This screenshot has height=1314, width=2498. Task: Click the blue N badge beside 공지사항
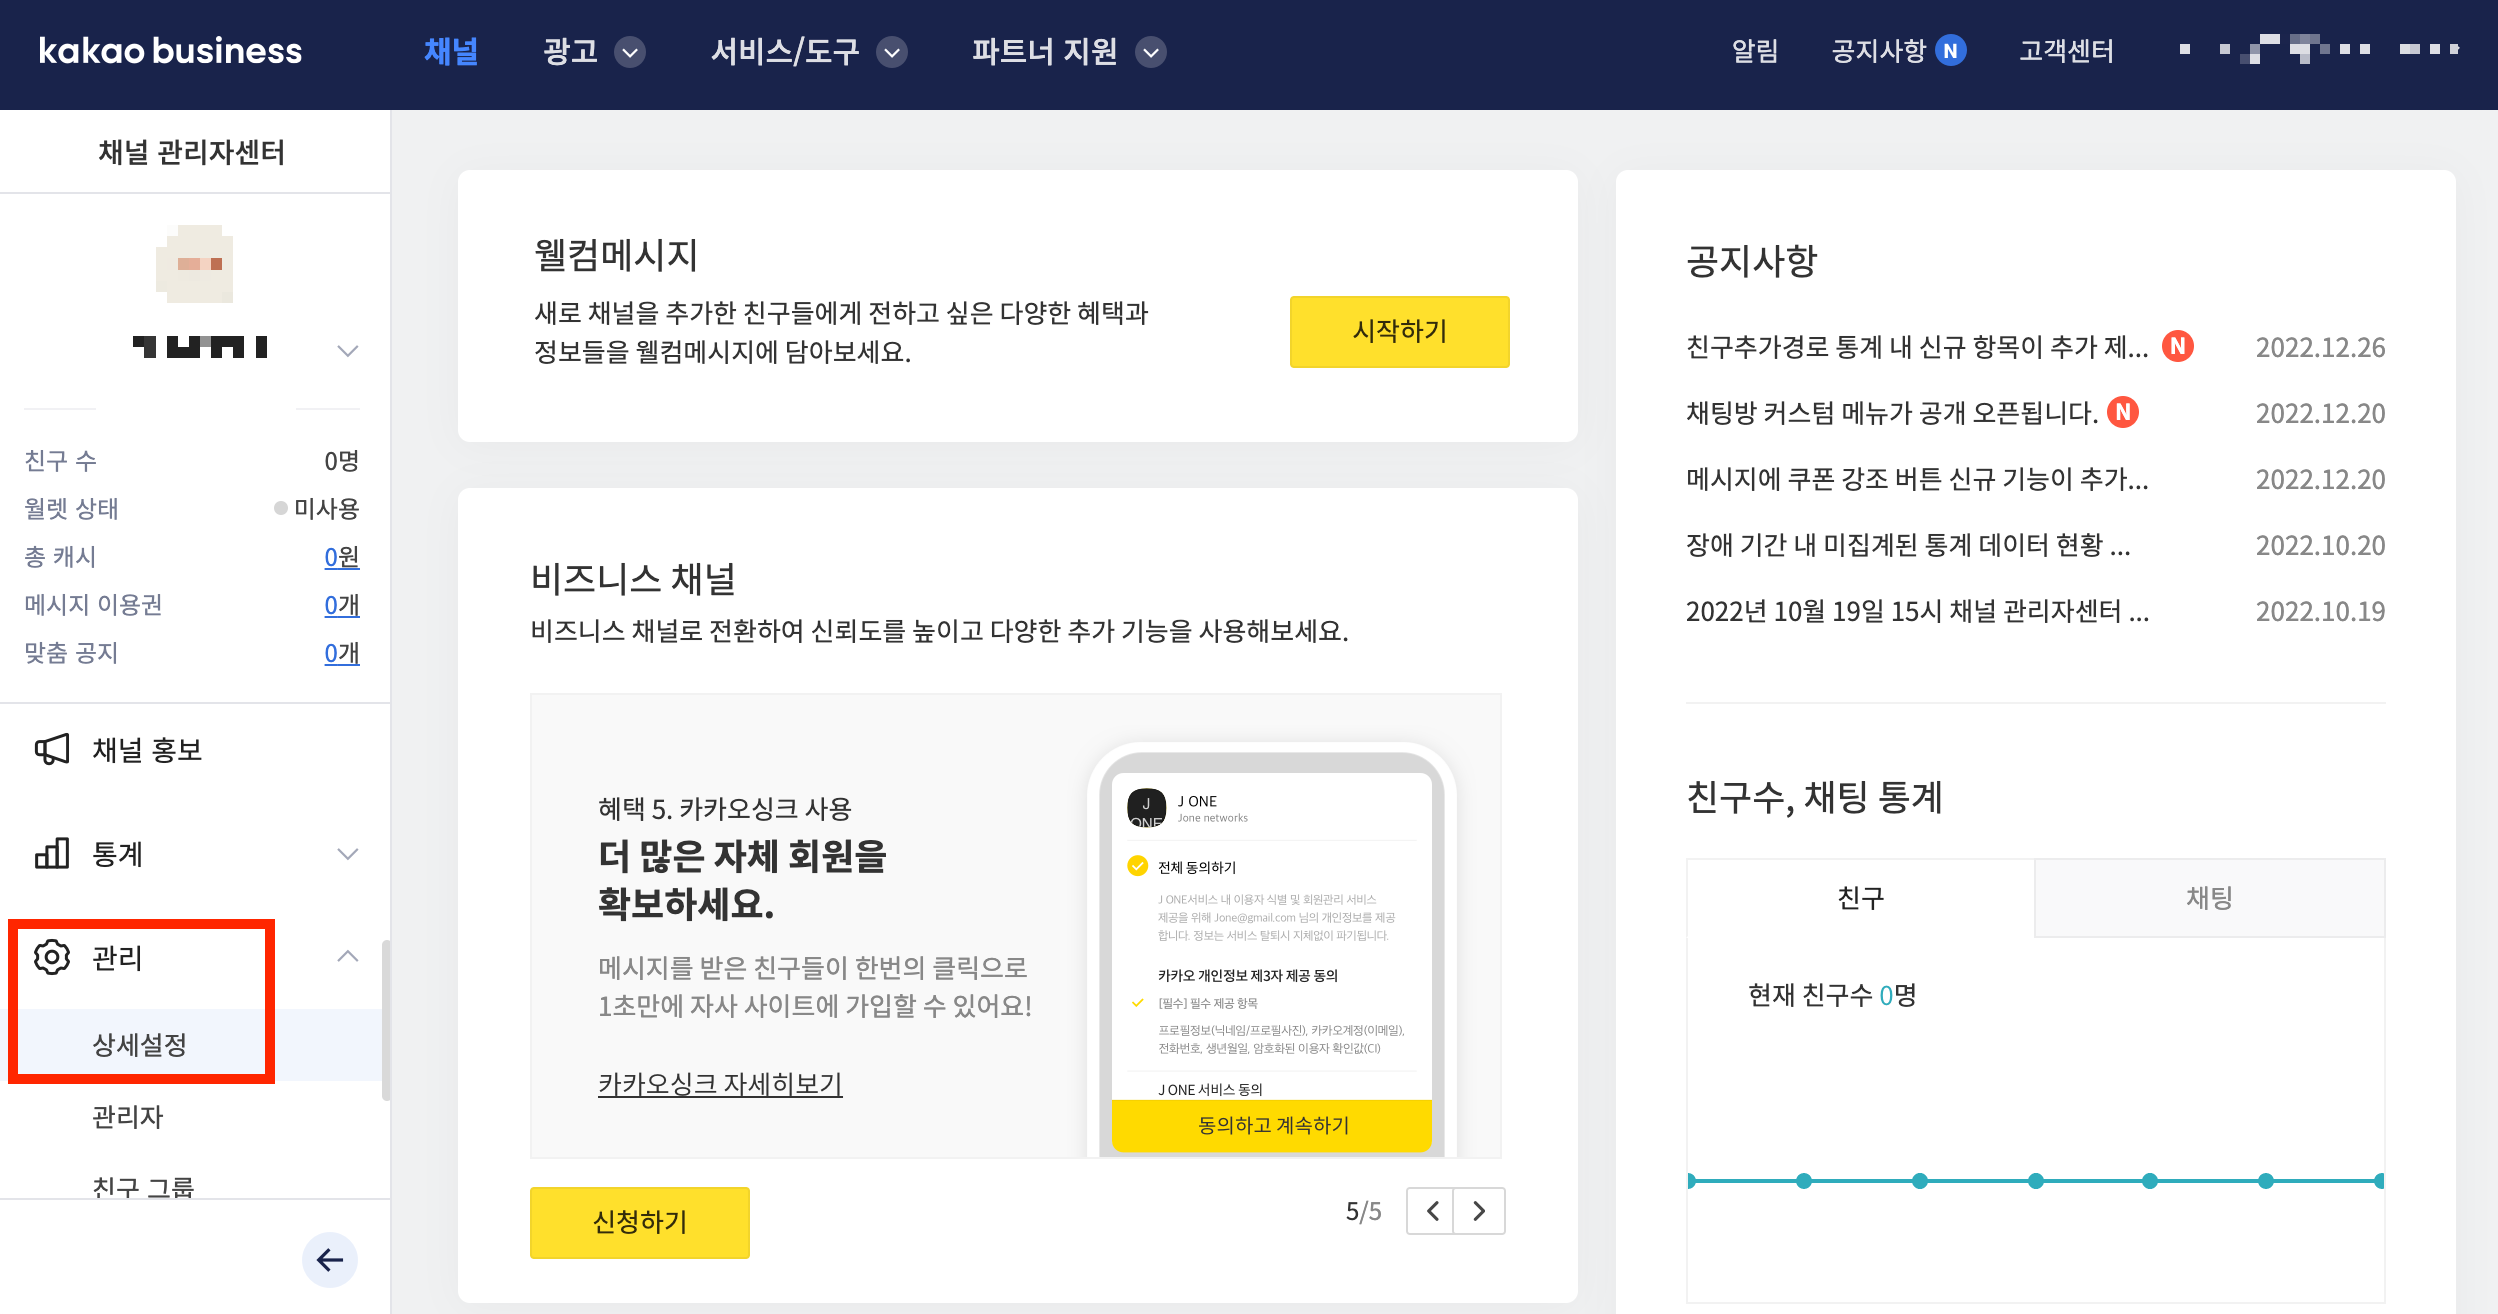click(x=1950, y=51)
